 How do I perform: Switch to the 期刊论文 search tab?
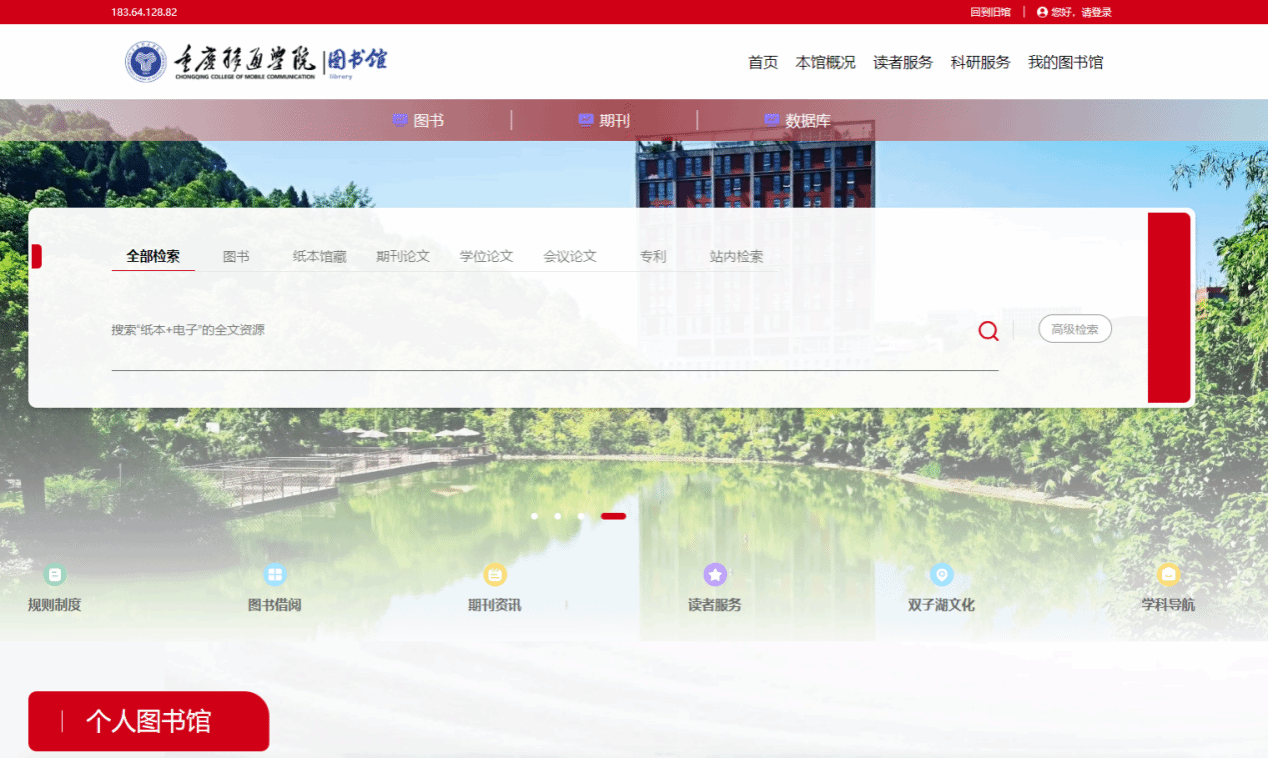(x=403, y=256)
